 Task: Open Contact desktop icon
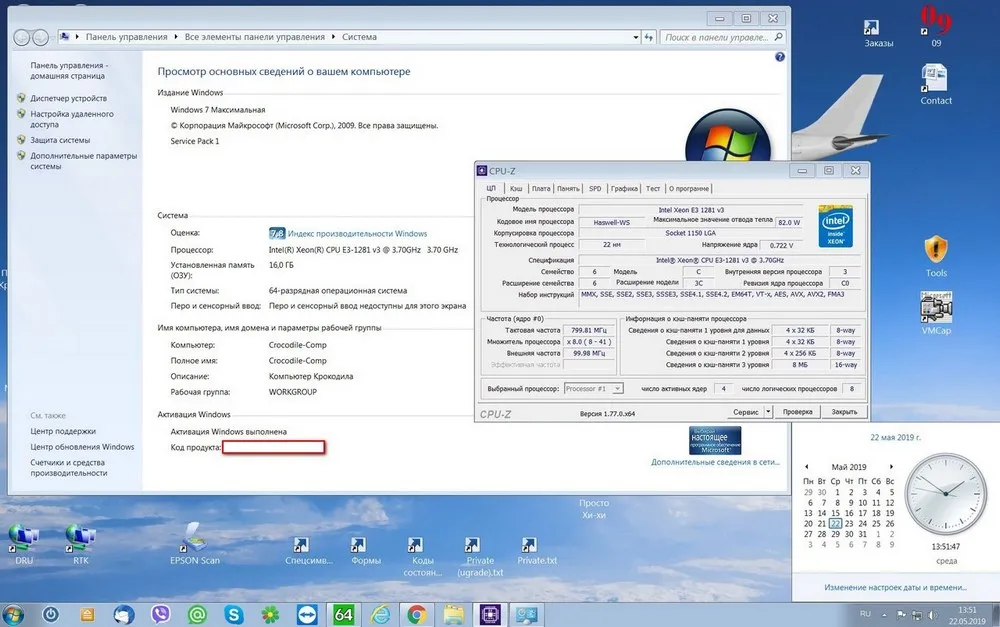(x=936, y=84)
